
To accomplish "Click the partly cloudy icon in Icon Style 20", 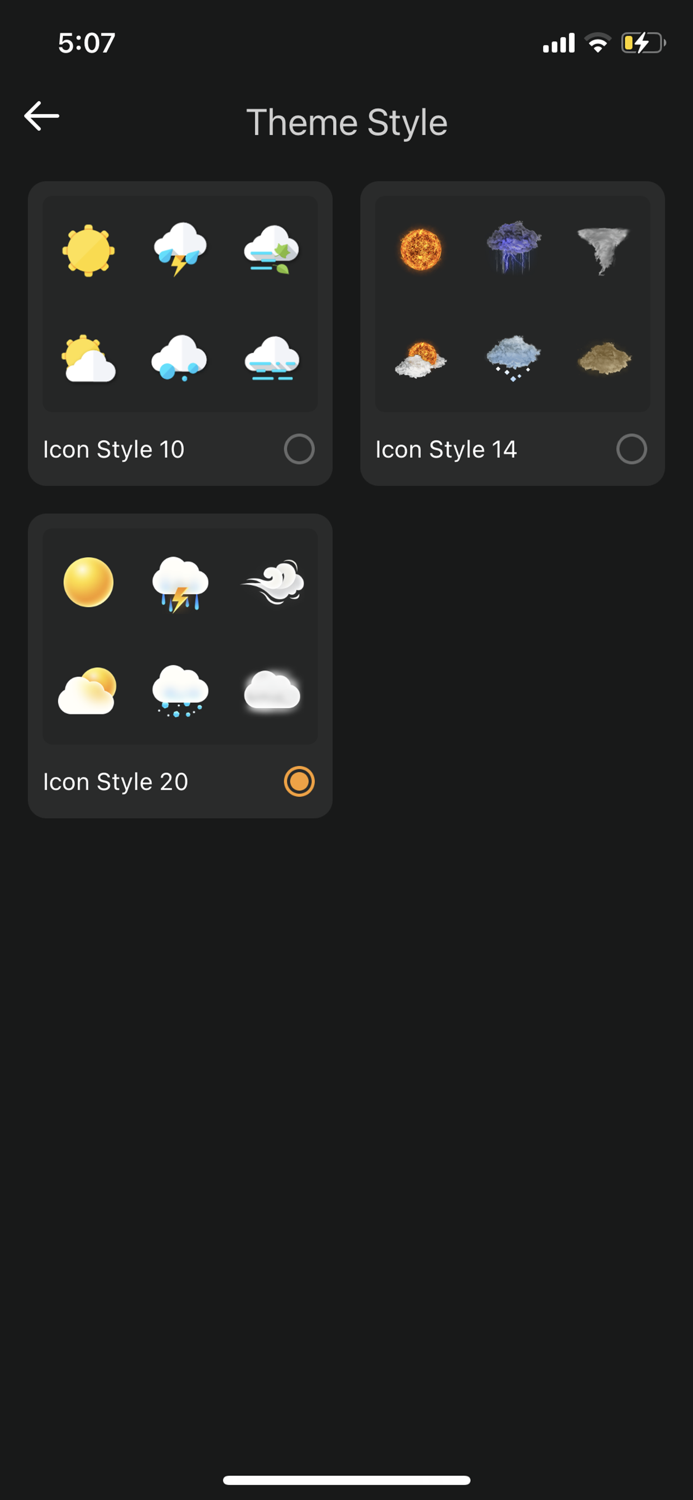I will pos(88,691).
